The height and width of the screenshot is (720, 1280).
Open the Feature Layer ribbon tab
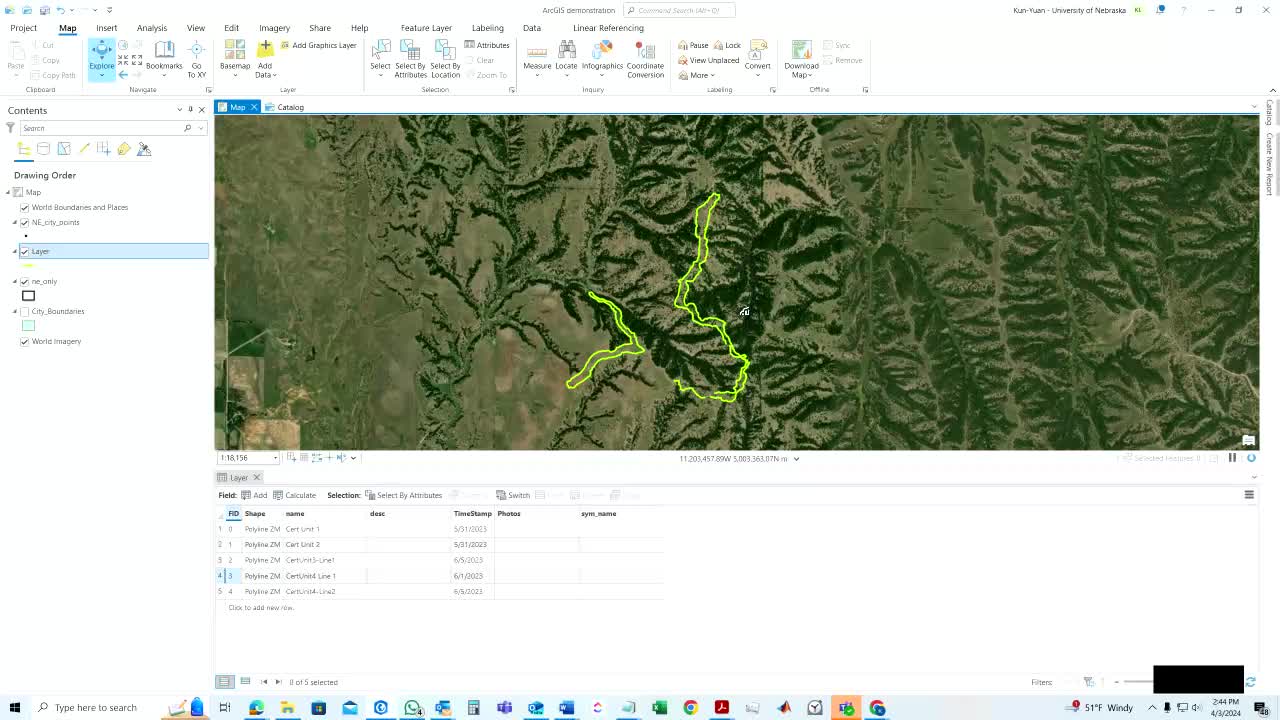click(x=426, y=28)
